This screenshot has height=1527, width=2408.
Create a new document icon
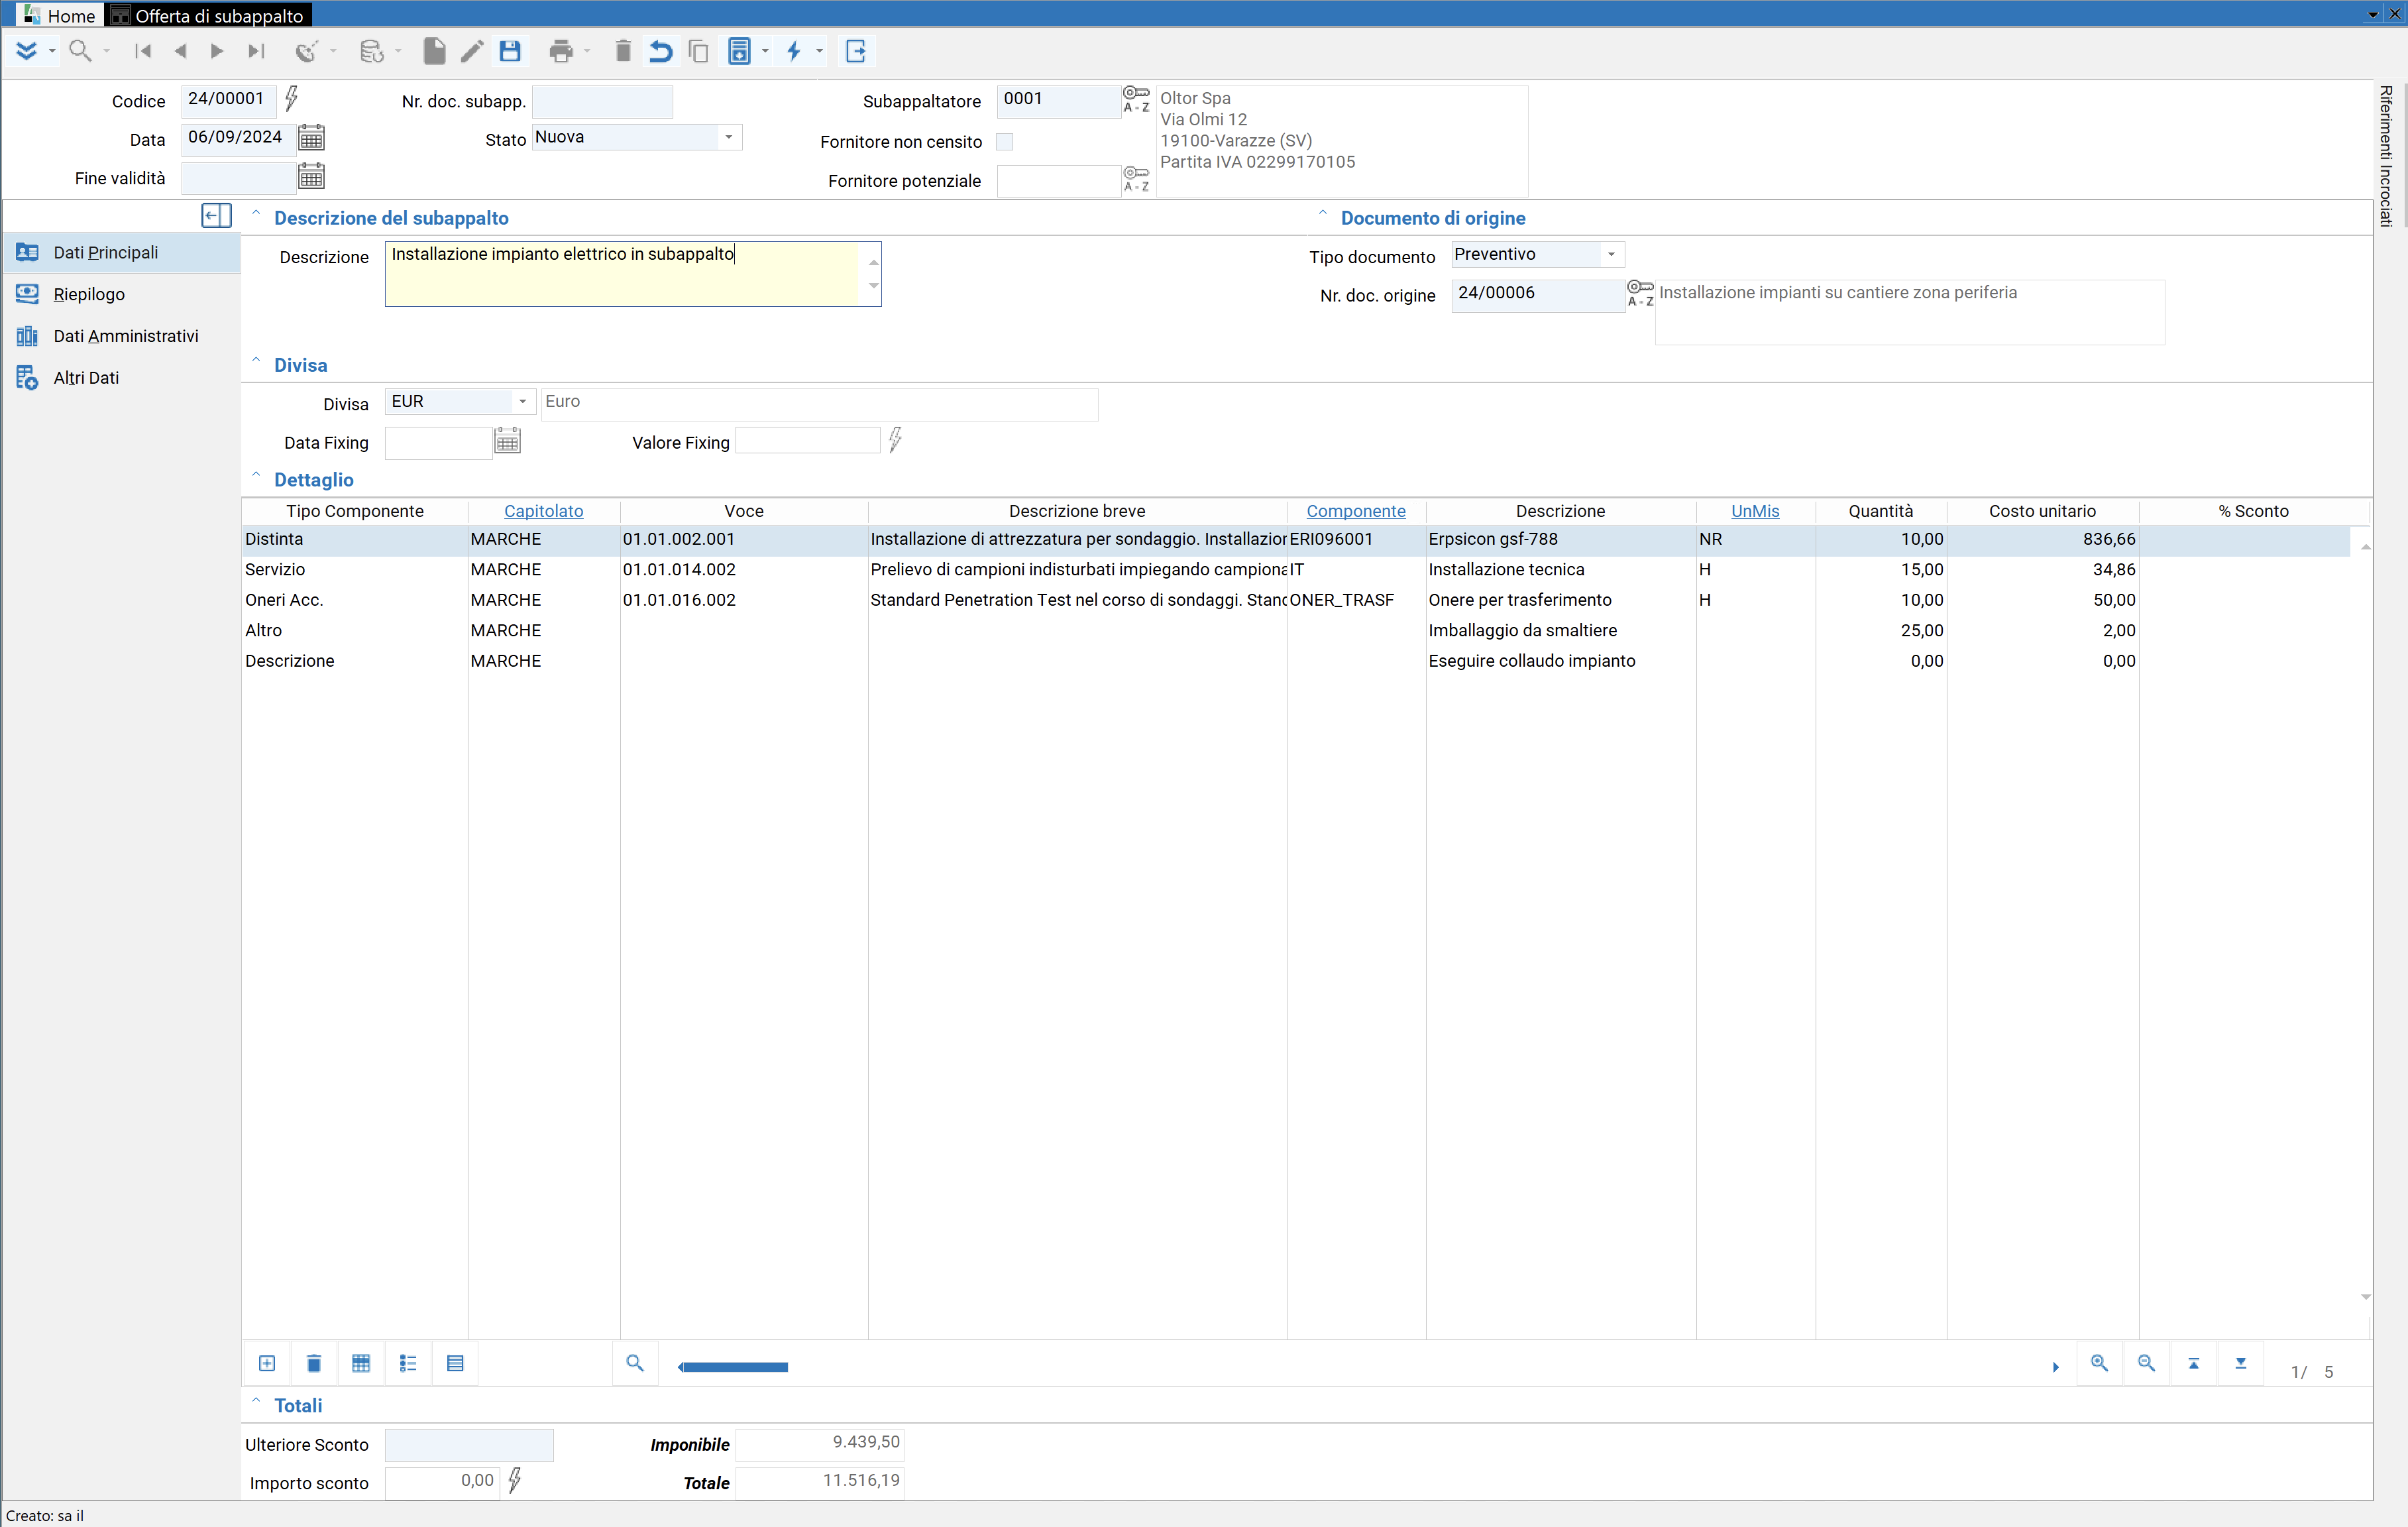(434, 51)
